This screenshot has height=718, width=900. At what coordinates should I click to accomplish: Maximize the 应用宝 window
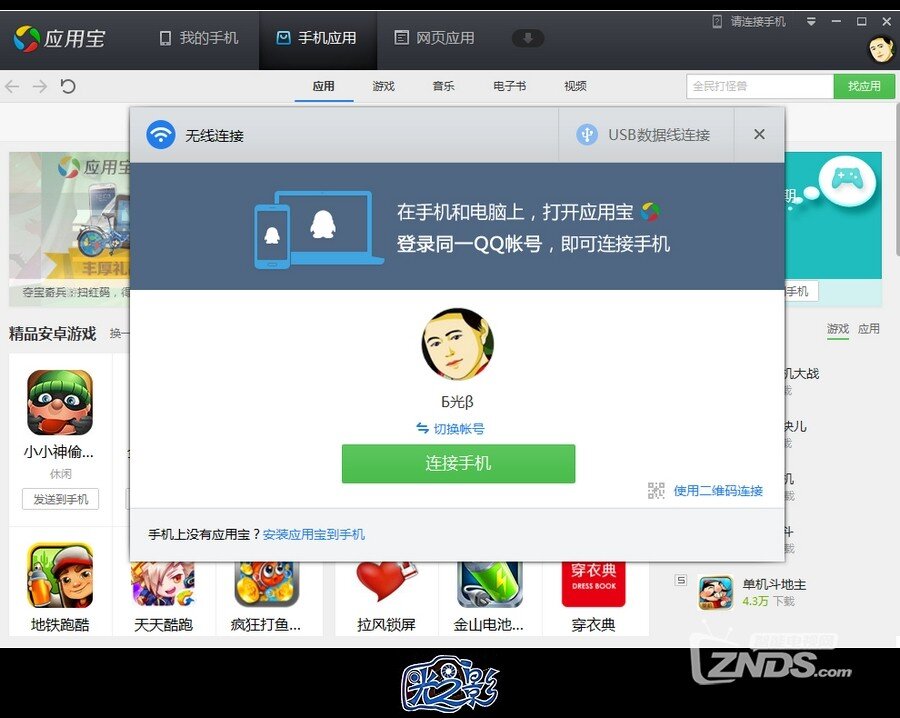click(x=862, y=22)
